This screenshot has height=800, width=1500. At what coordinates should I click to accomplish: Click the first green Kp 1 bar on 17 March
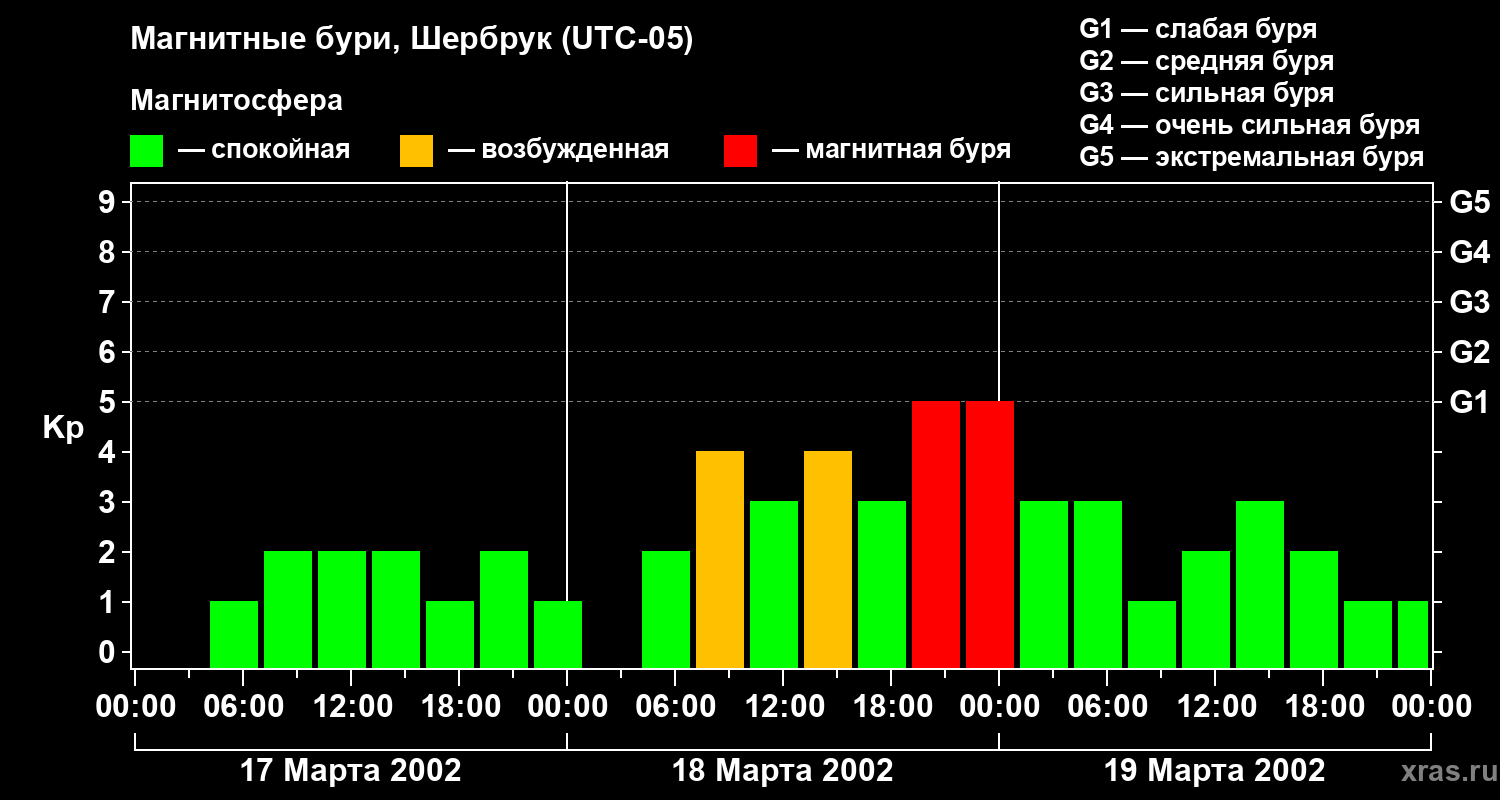point(234,634)
